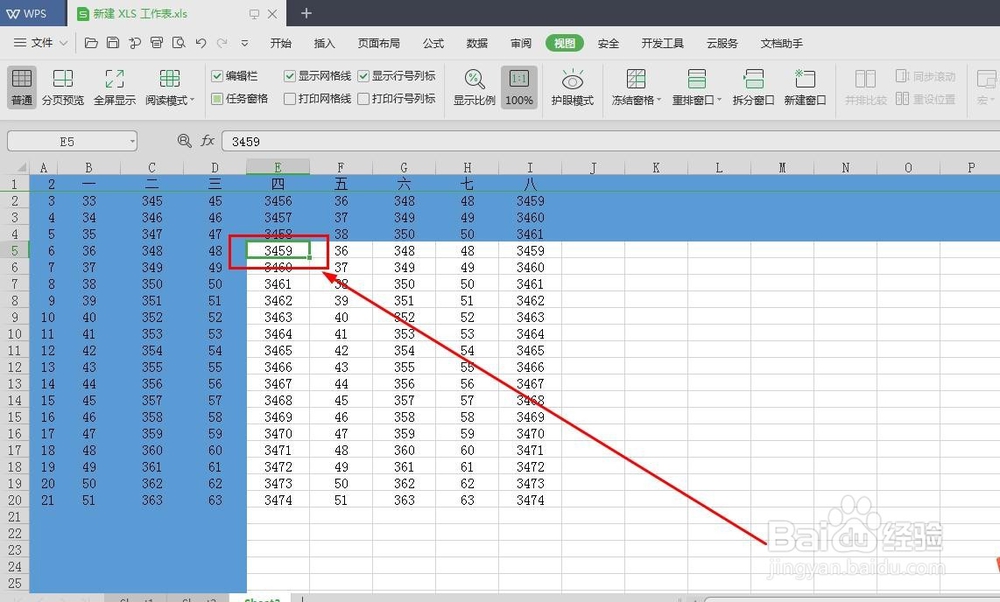Click the fx insert function button
The width and height of the screenshot is (1000, 602).
click(x=207, y=141)
